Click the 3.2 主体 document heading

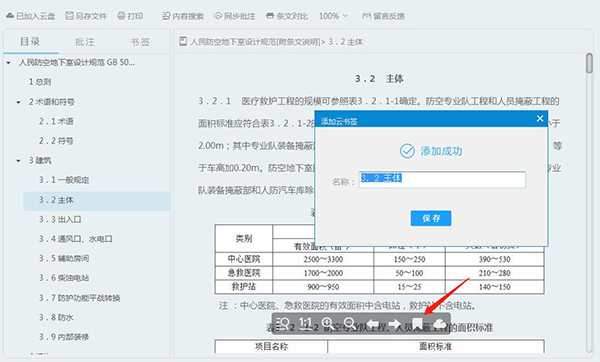(379, 79)
